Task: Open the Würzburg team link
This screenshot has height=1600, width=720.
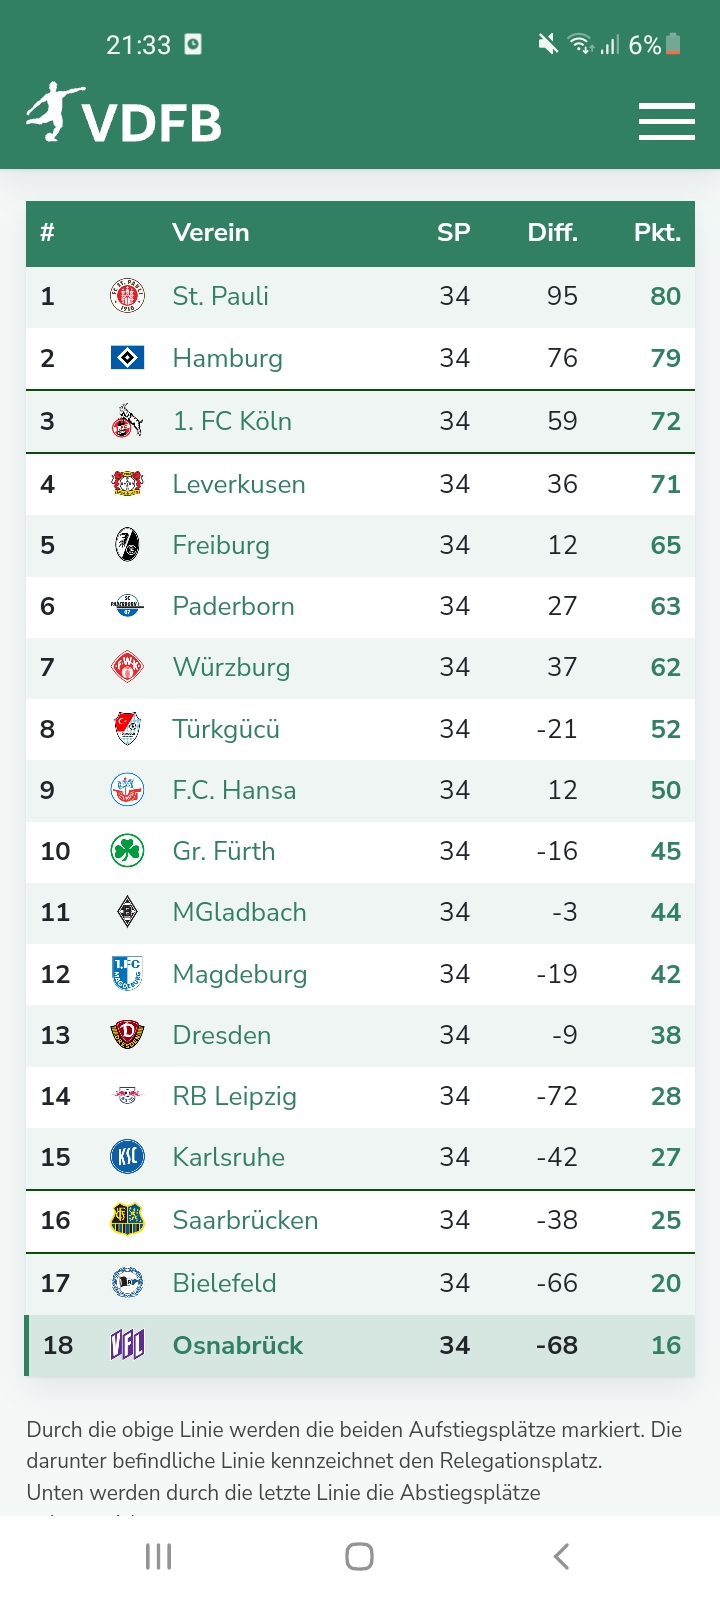Action: (231, 667)
